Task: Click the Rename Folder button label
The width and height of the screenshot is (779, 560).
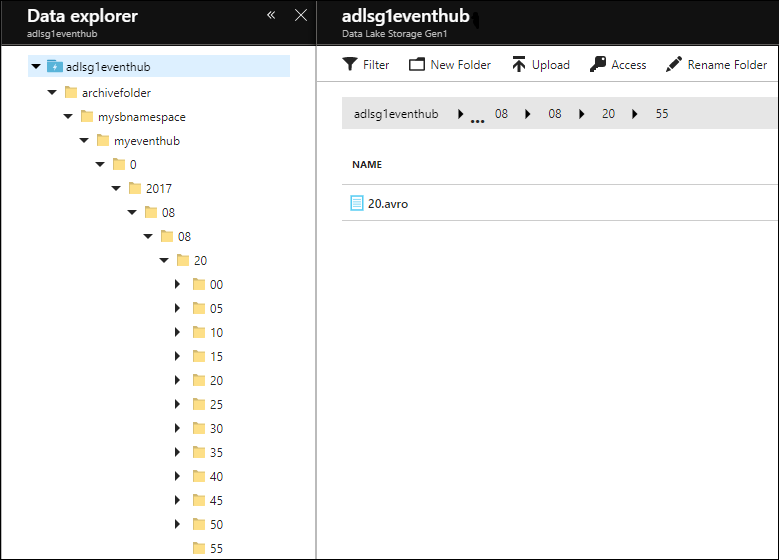Action: point(727,65)
